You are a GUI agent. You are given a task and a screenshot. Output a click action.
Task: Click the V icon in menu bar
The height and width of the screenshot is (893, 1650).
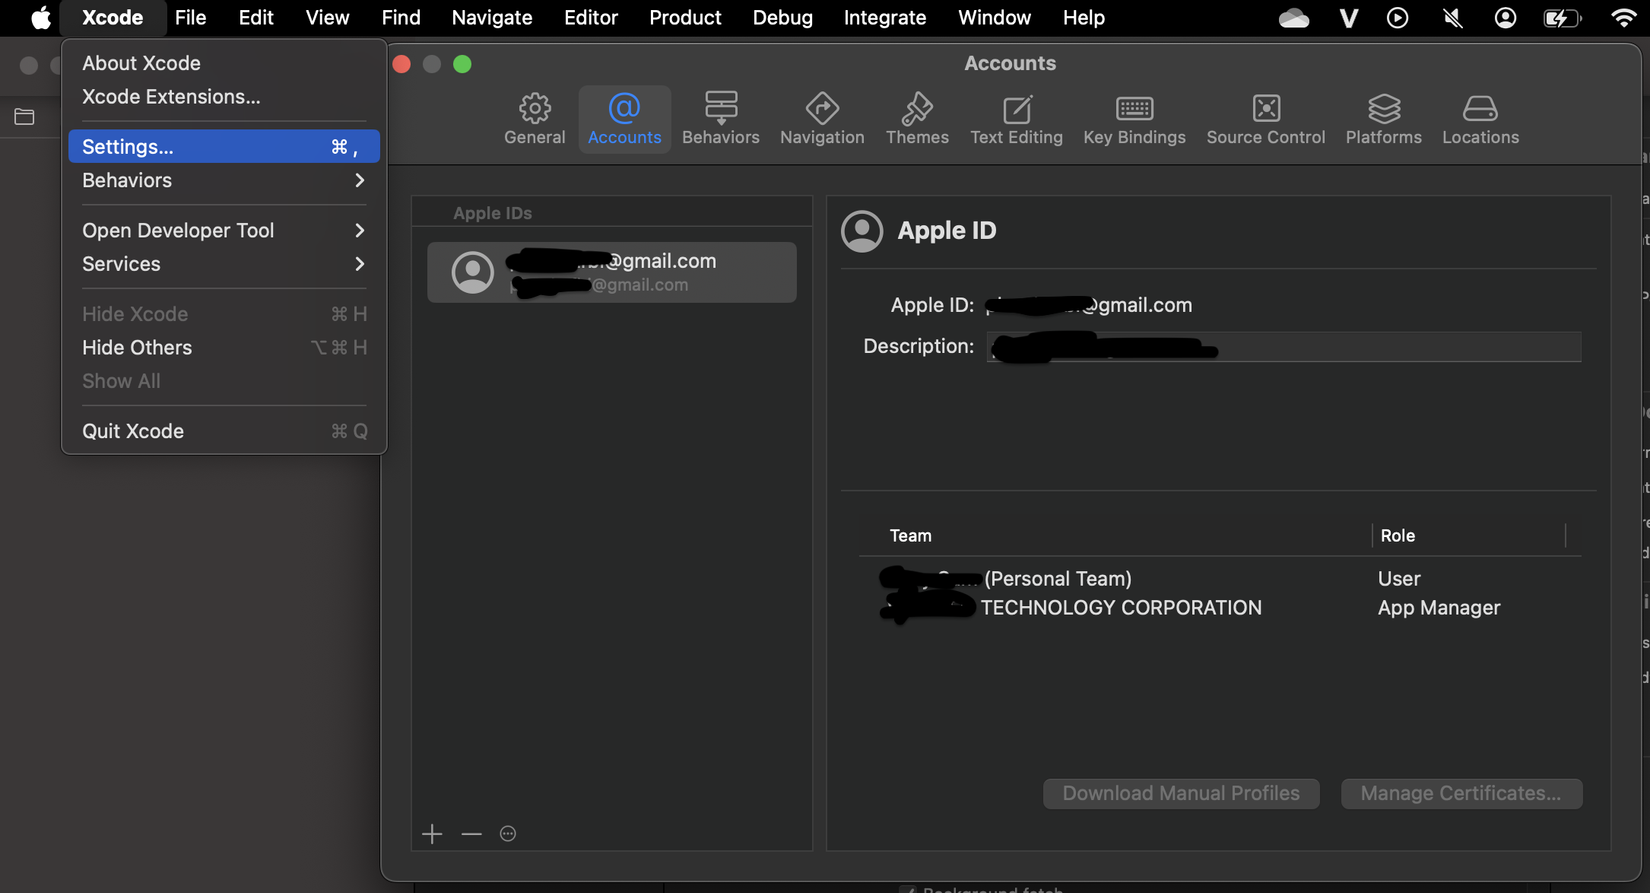click(x=1348, y=18)
